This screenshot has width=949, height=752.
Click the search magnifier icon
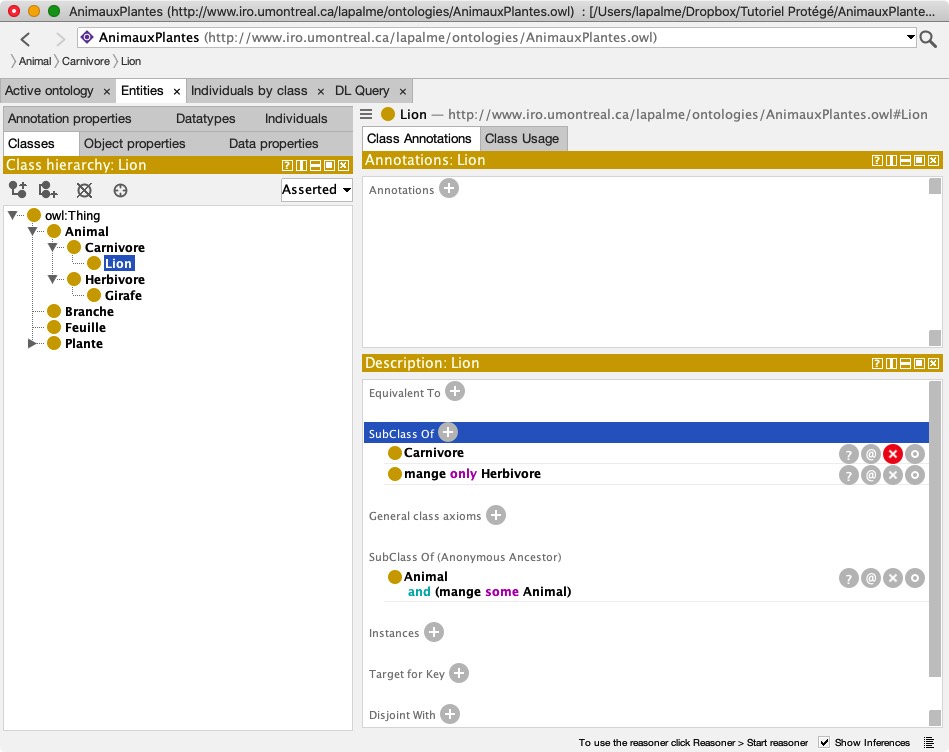(929, 39)
